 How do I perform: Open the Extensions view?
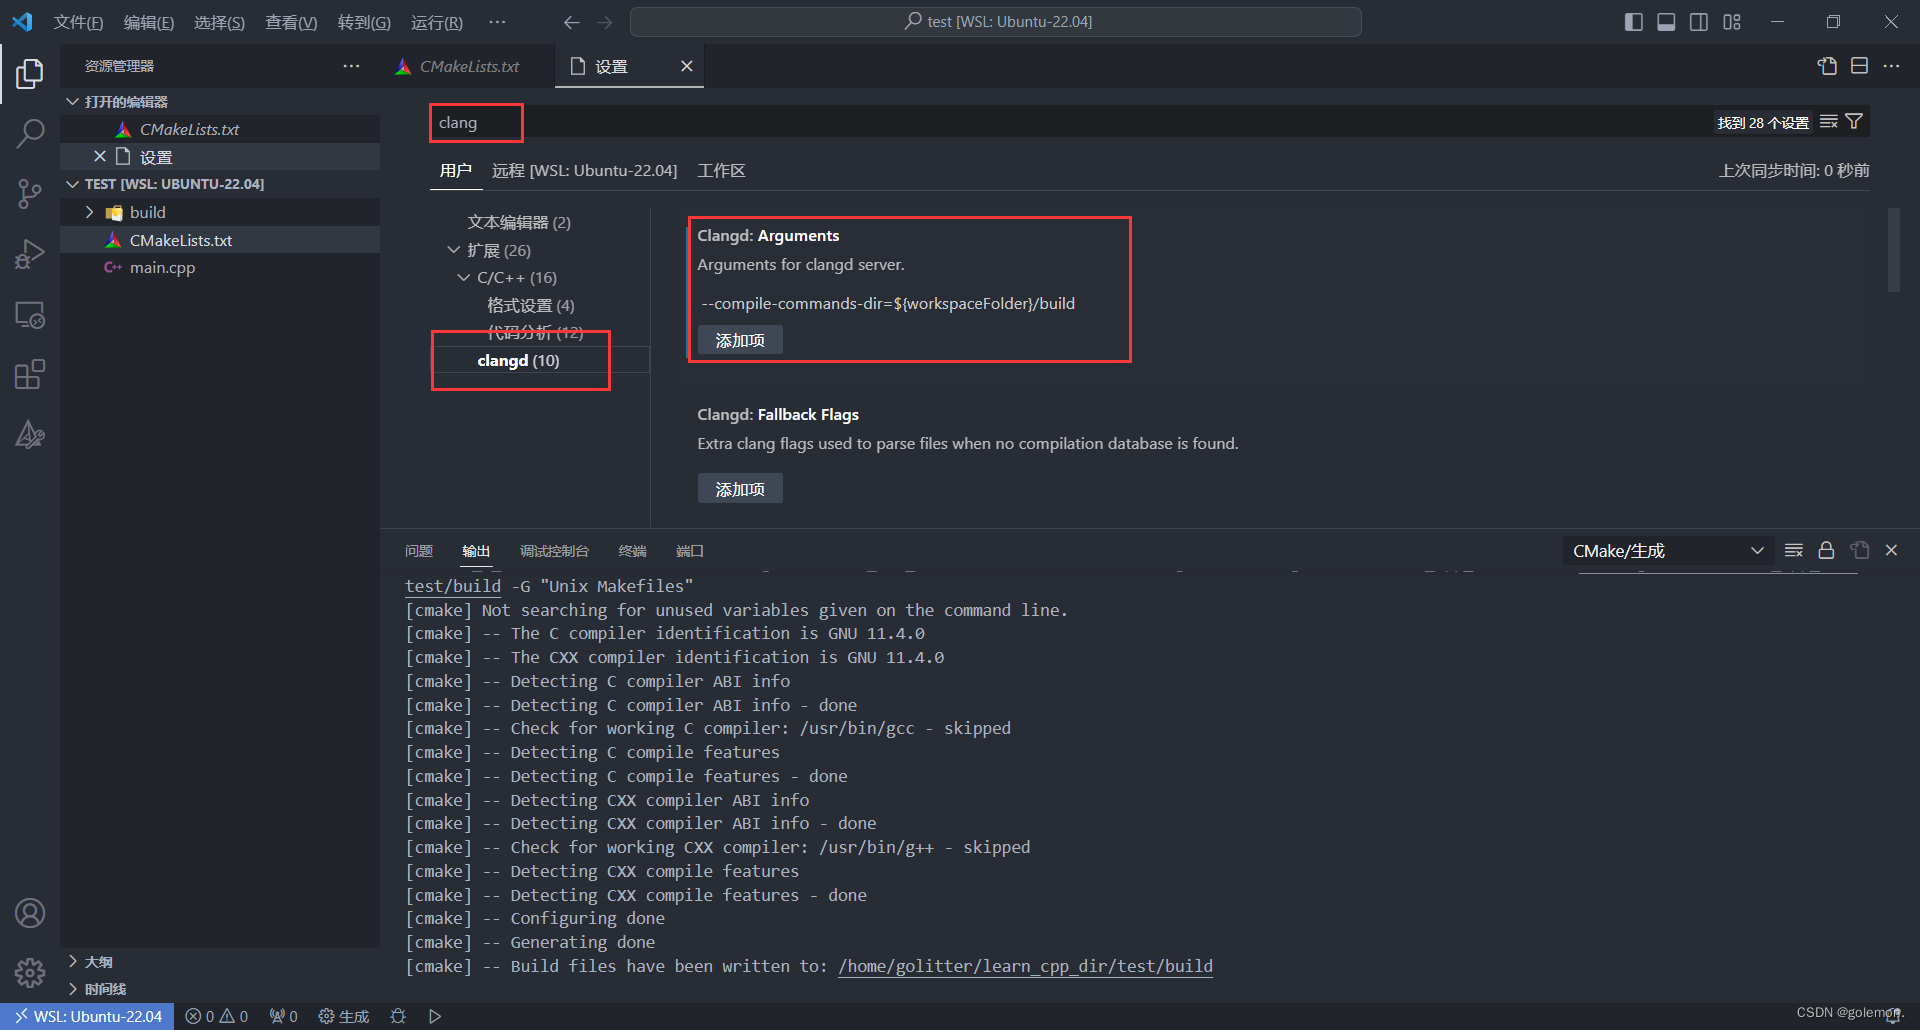point(30,375)
